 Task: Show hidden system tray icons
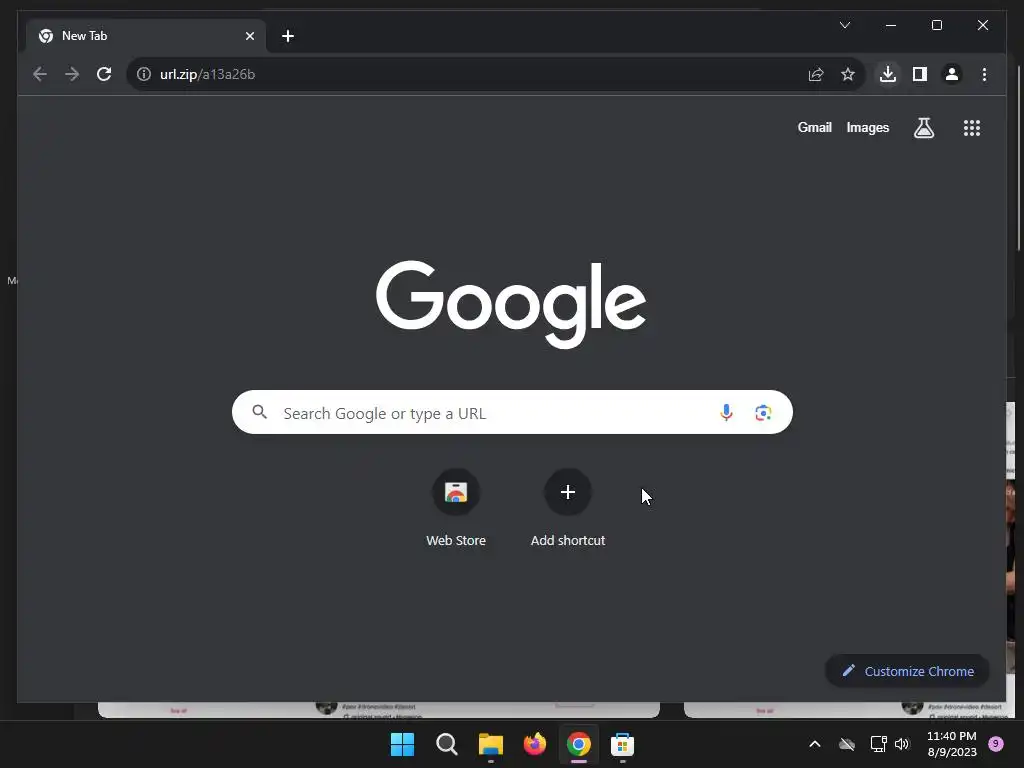(815, 744)
